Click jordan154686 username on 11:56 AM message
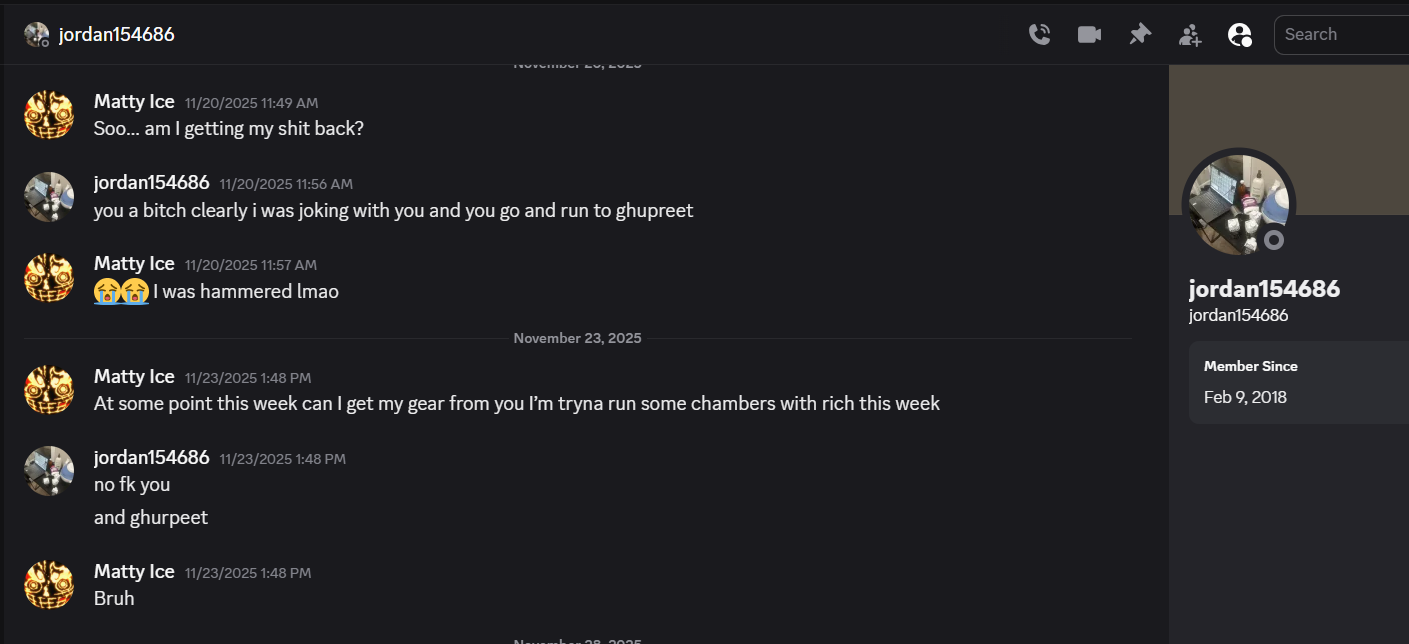Viewport: 1409px width, 644px height. point(151,183)
